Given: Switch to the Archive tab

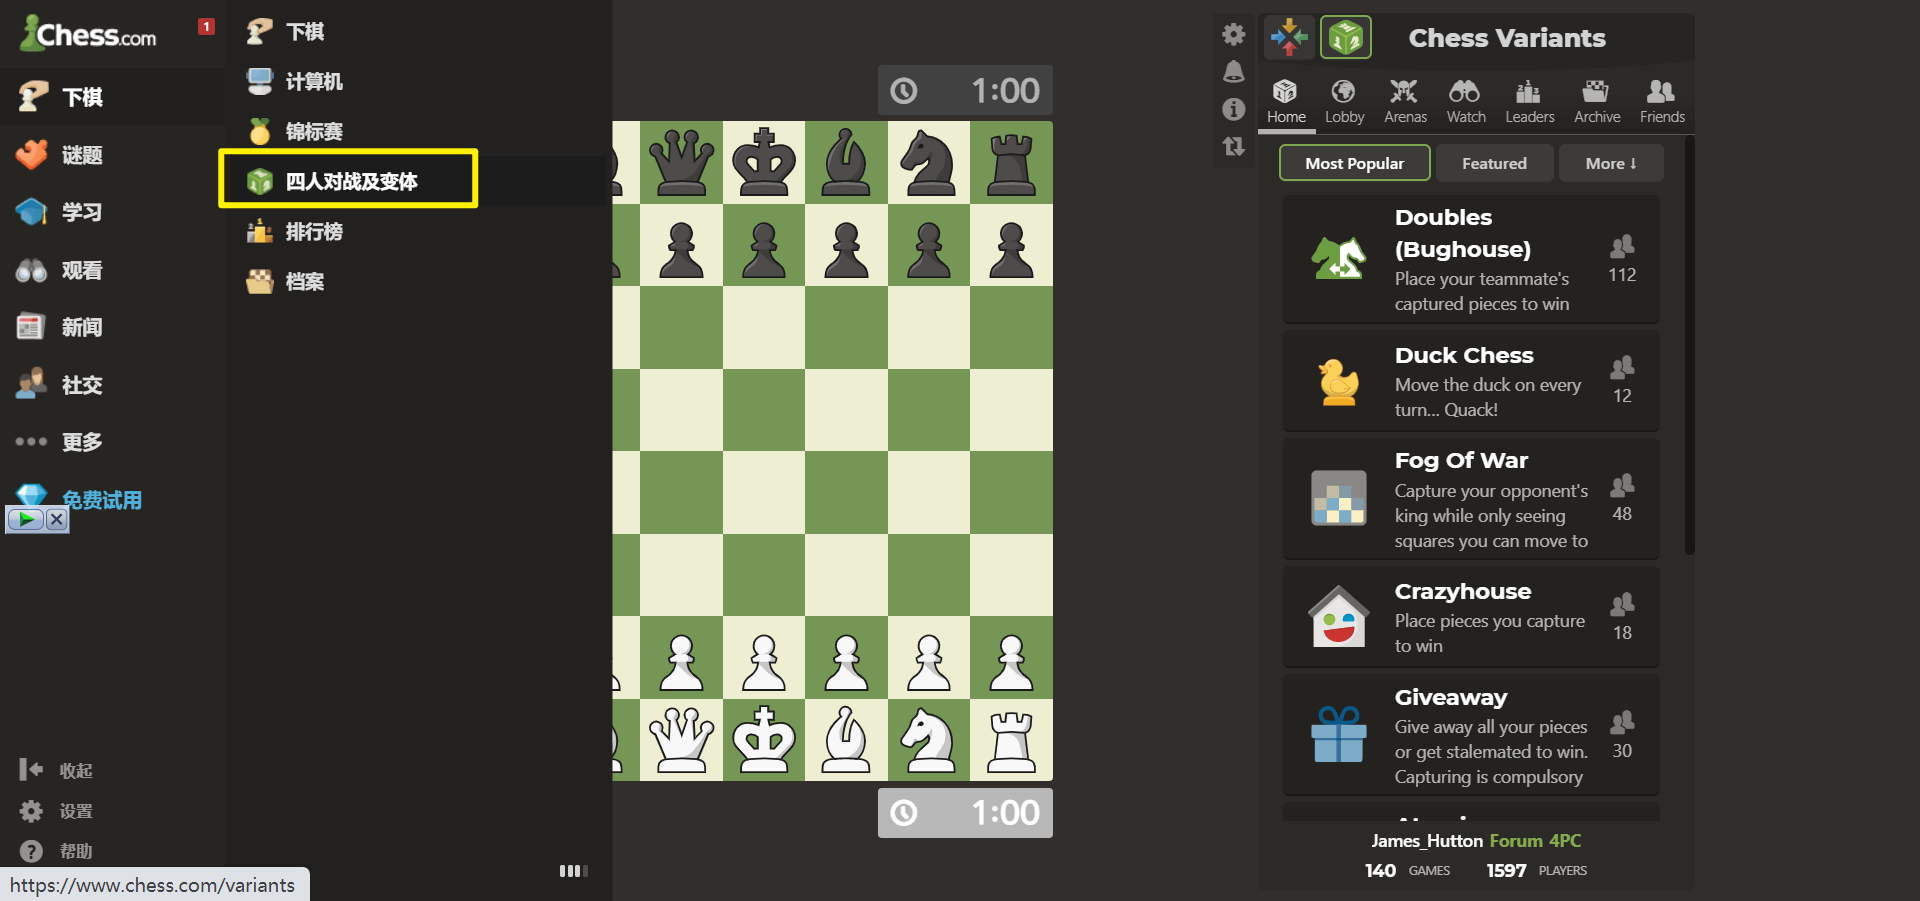Looking at the screenshot, I should [1597, 102].
